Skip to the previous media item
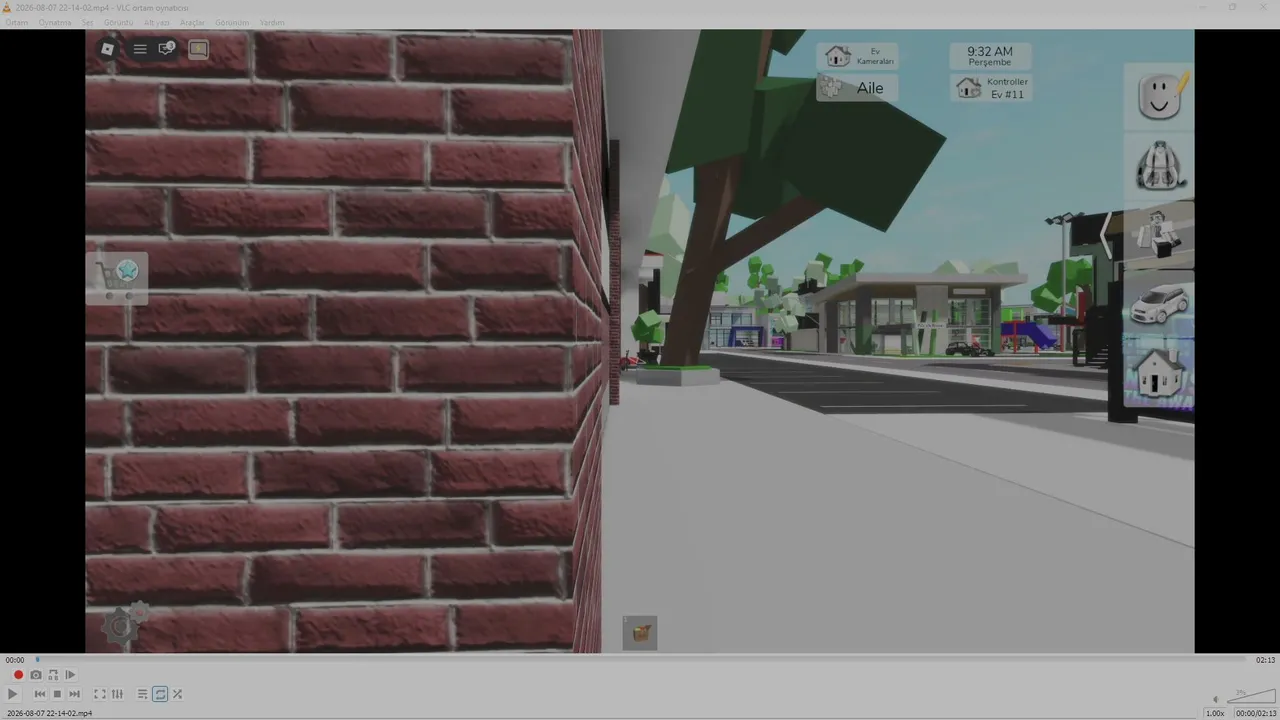 pyautogui.click(x=40, y=694)
